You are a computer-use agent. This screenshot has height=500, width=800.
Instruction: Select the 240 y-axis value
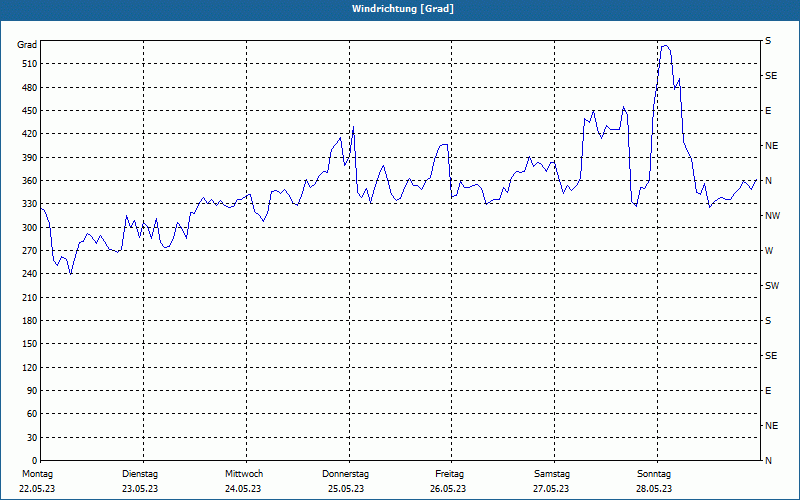[30, 274]
